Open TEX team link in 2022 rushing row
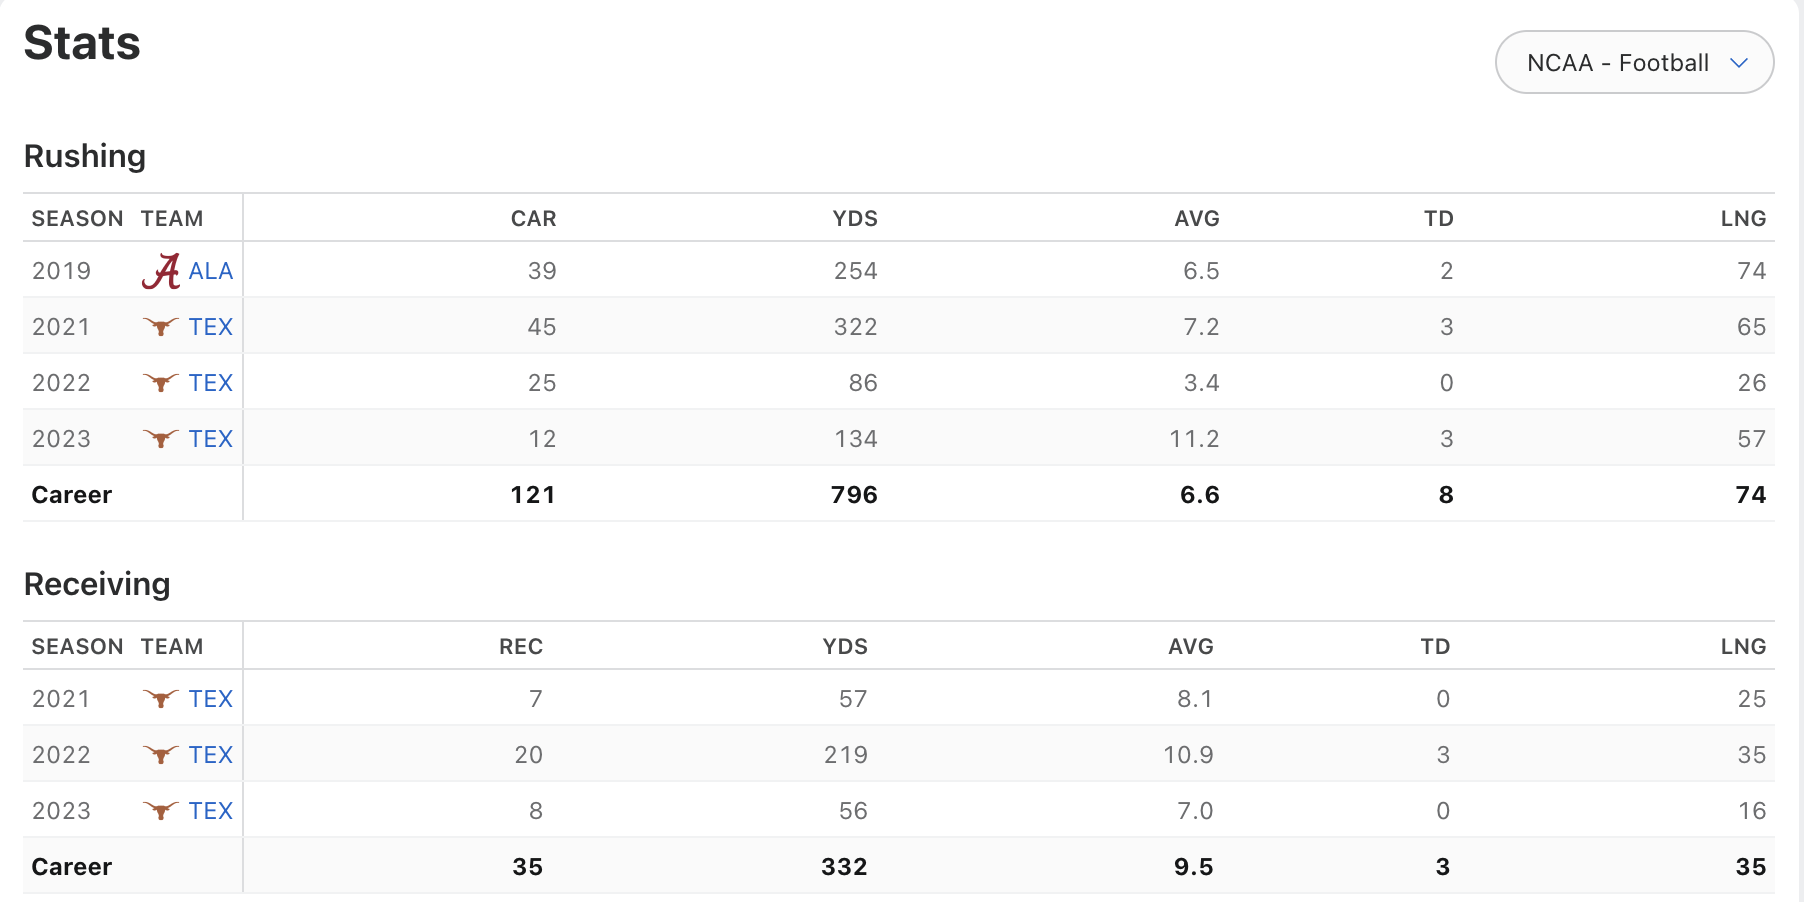The height and width of the screenshot is (902, 1804). (211, 383)
